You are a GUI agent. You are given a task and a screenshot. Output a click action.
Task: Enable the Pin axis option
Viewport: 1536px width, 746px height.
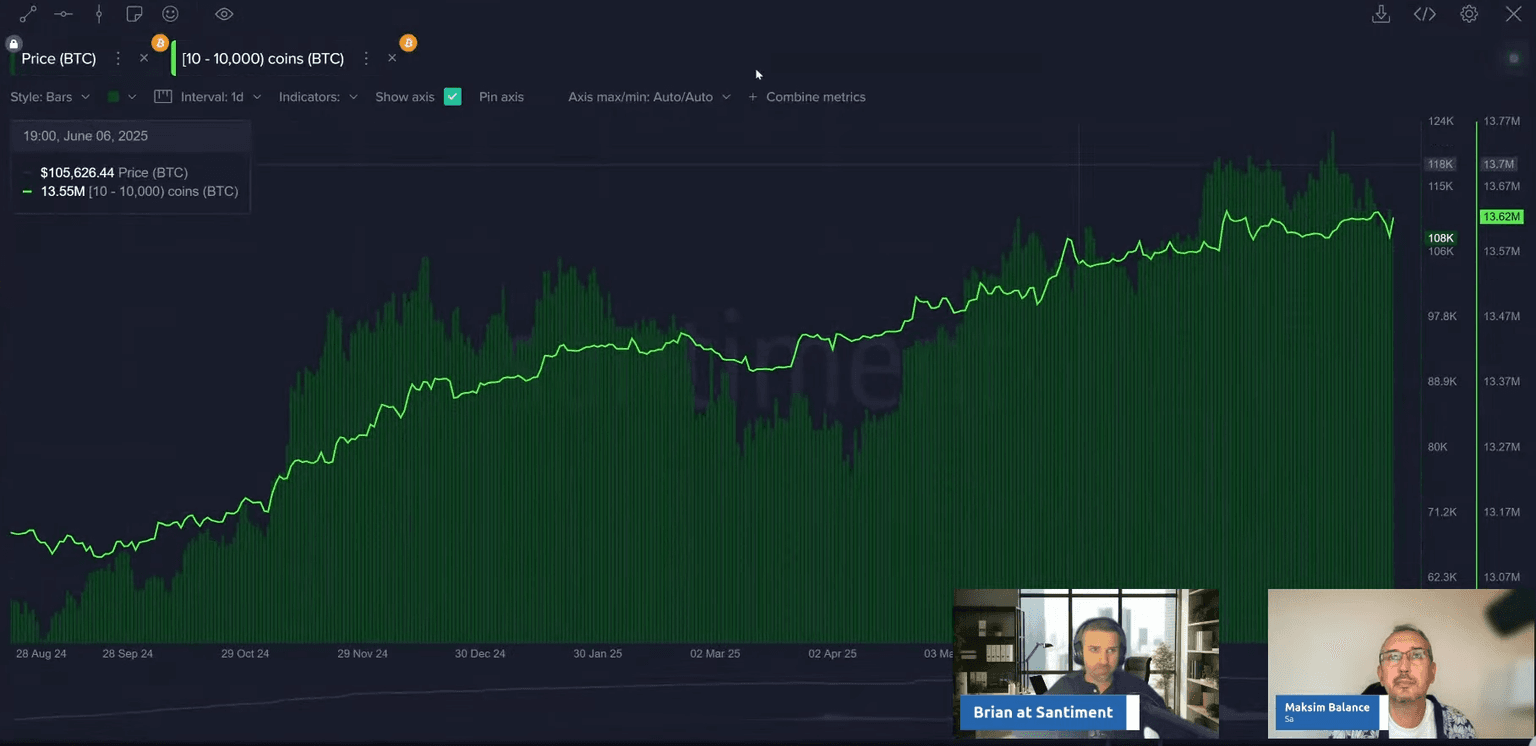(501, 97)
